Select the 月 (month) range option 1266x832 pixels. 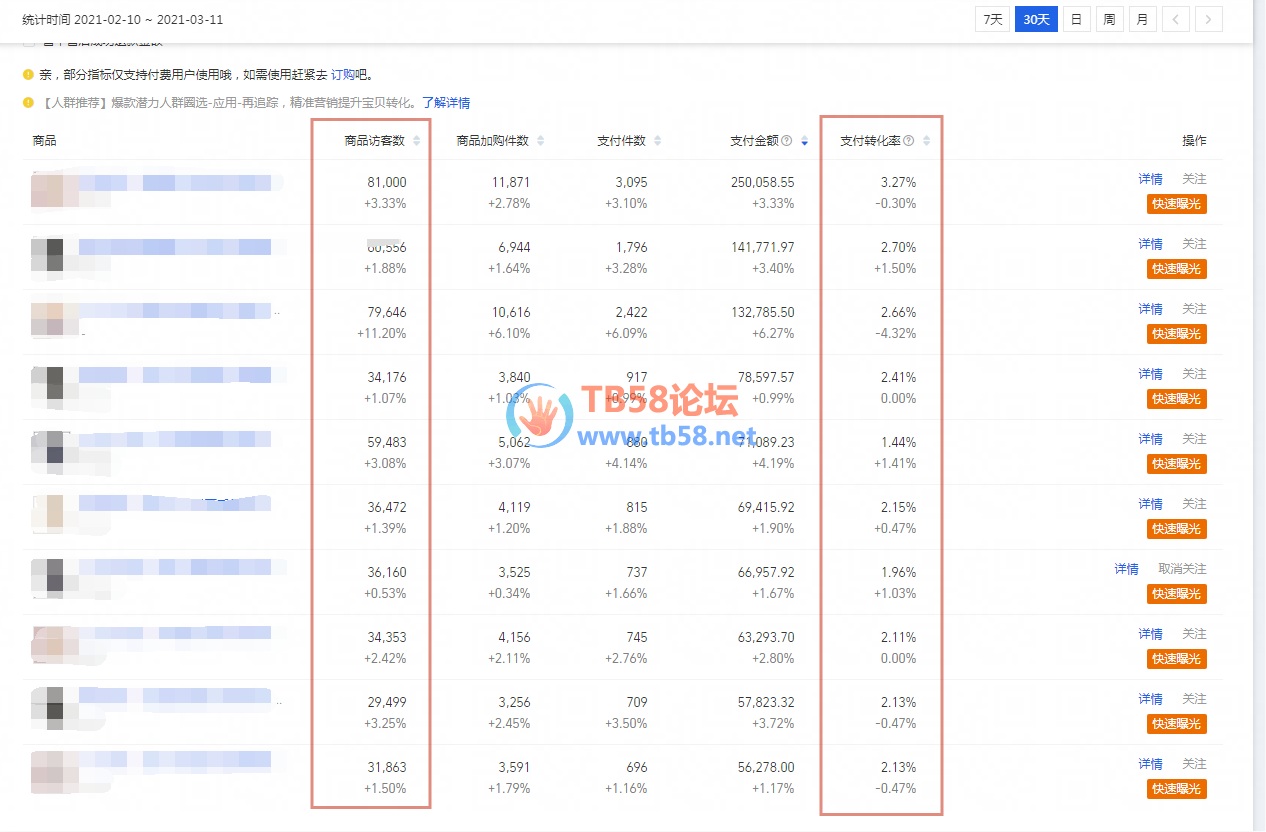(x=1141, y=19)
